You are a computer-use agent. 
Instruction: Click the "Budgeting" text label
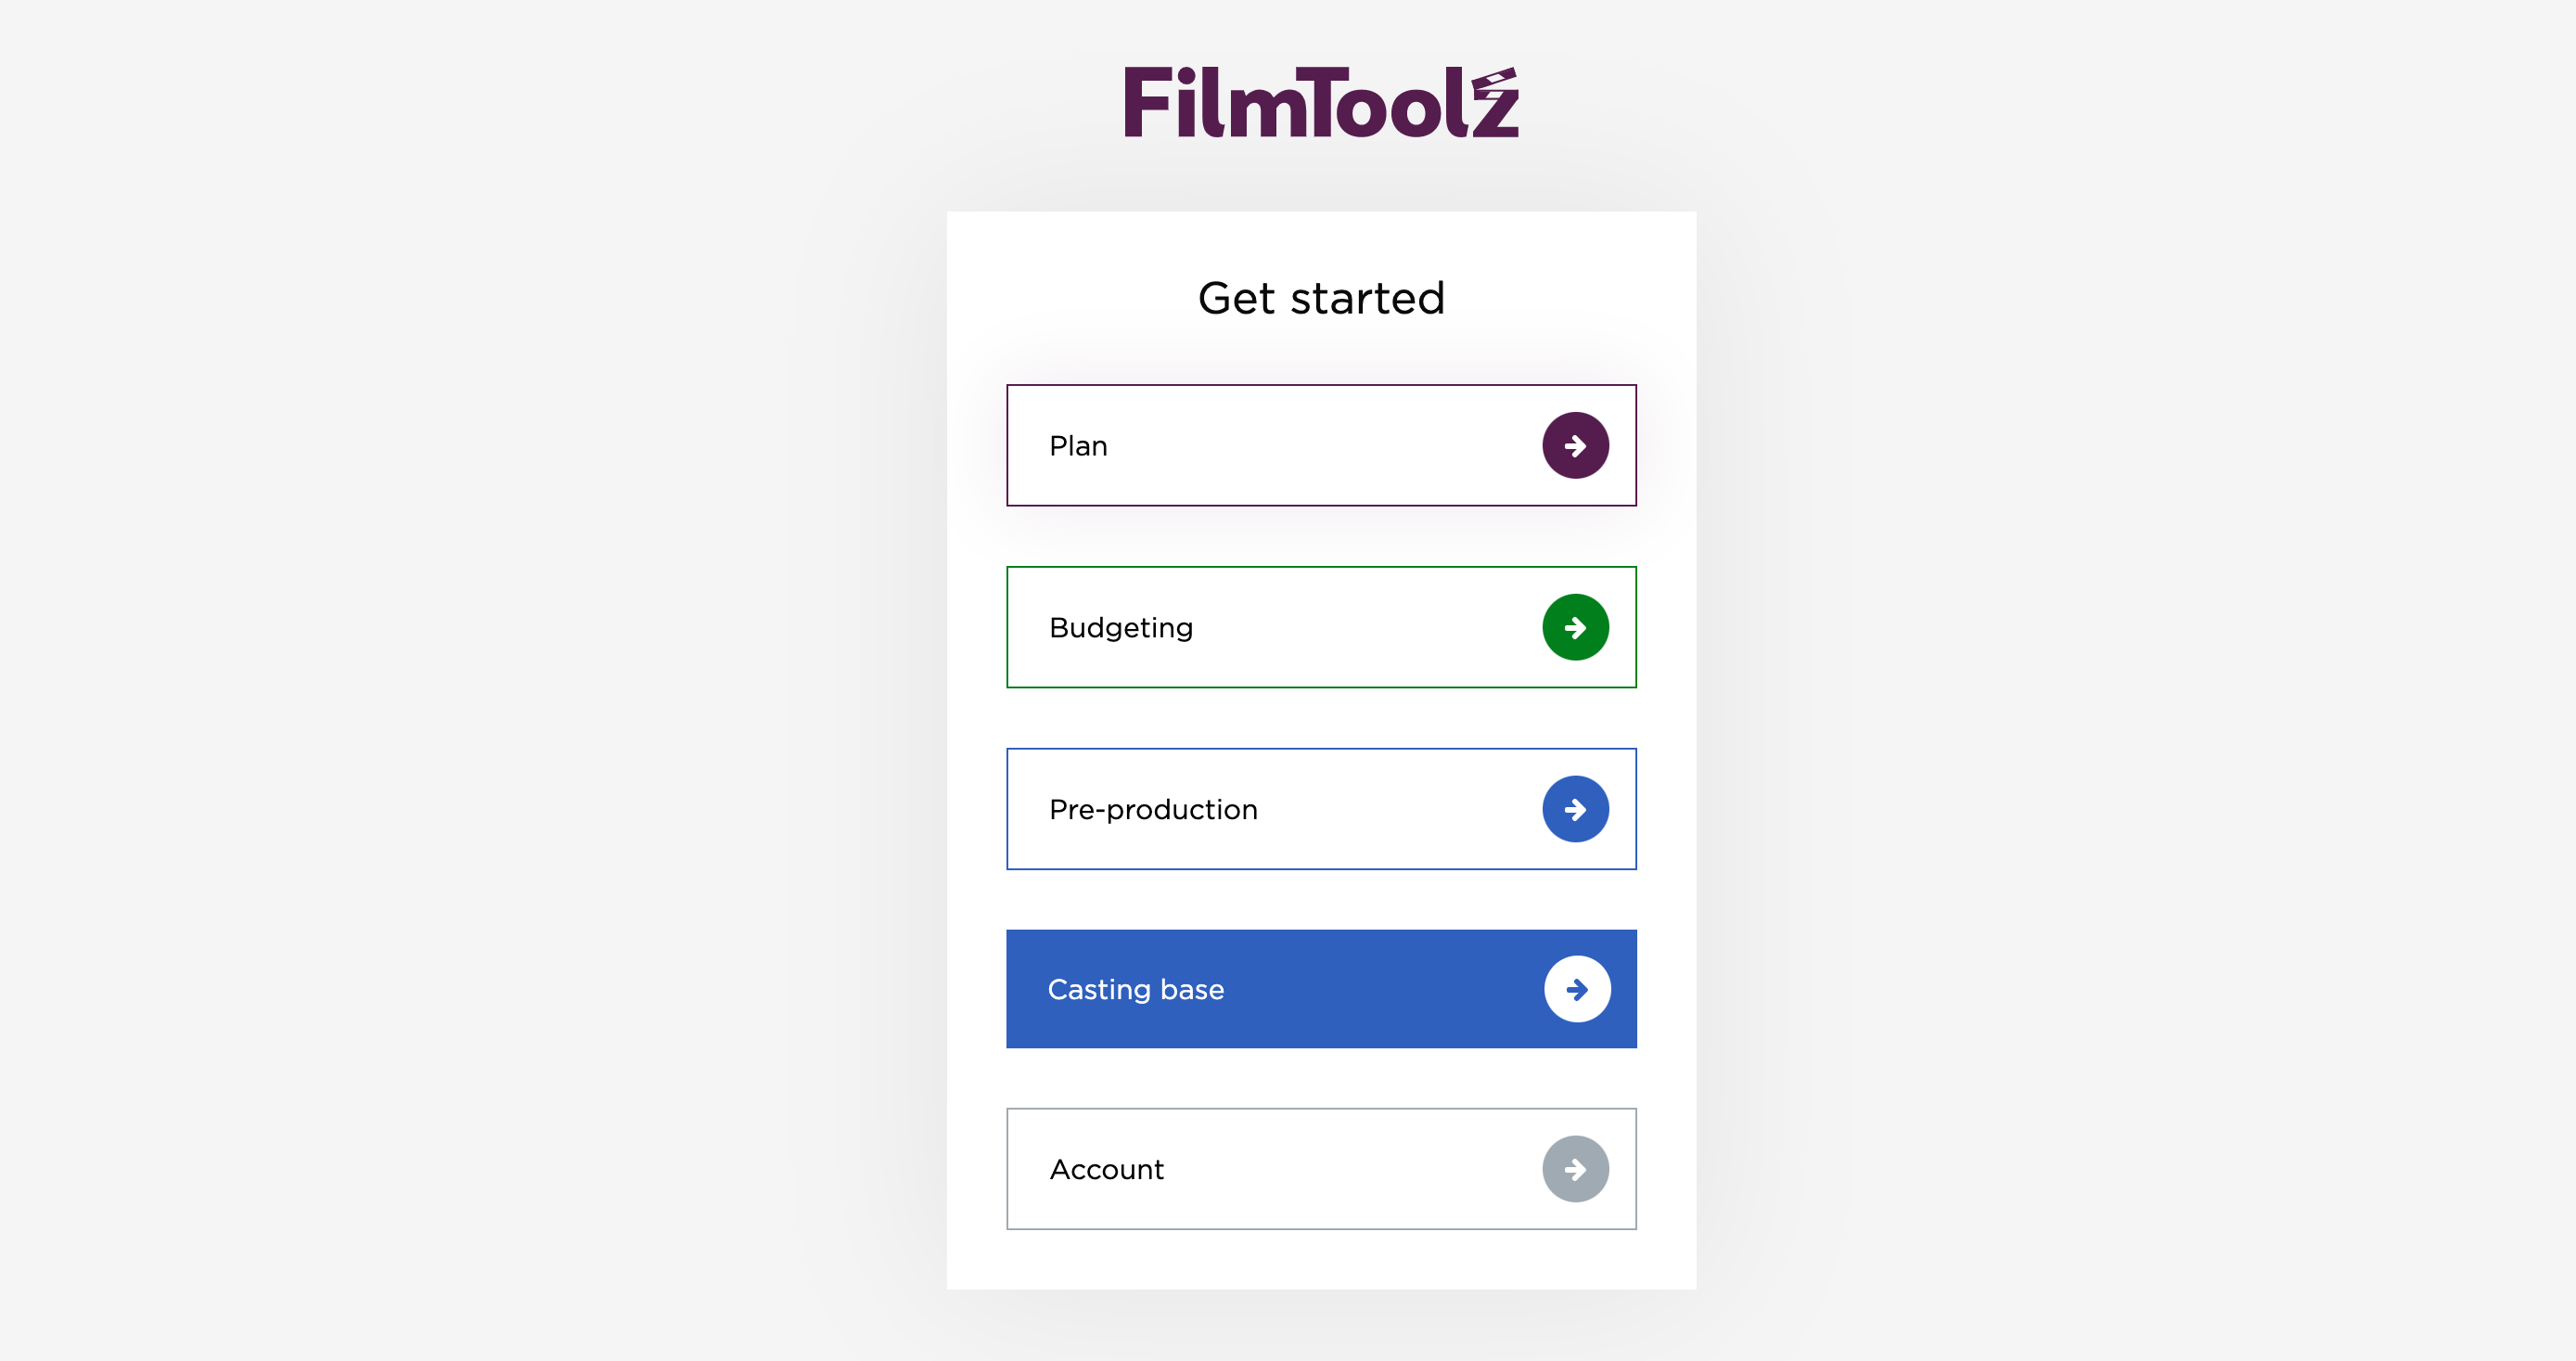coord(1121,628)
